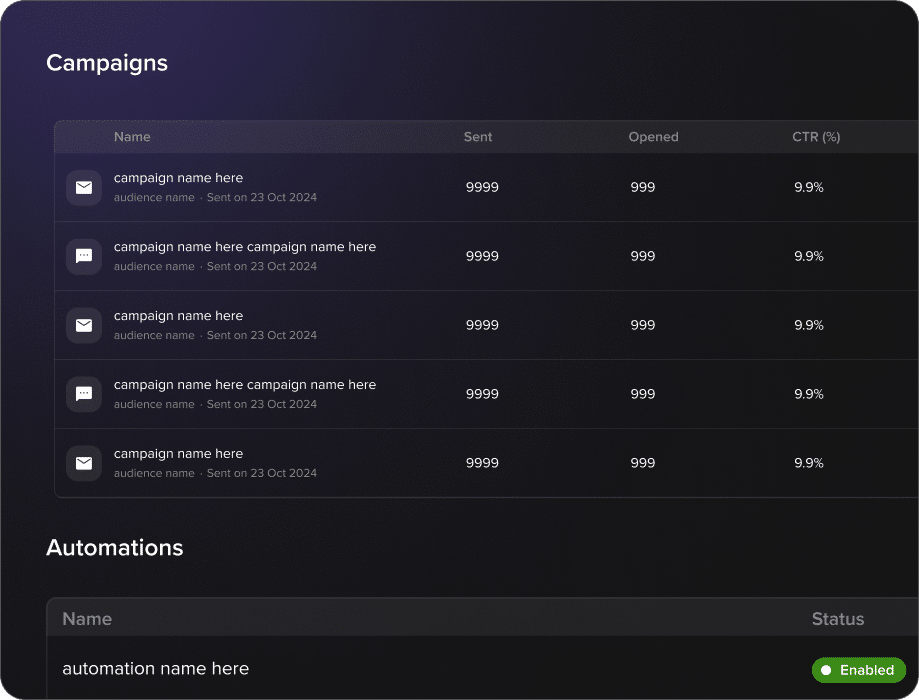Sort campaigns by the Sent column header
This screenshot has height=700, width=919.
point(478,137)
